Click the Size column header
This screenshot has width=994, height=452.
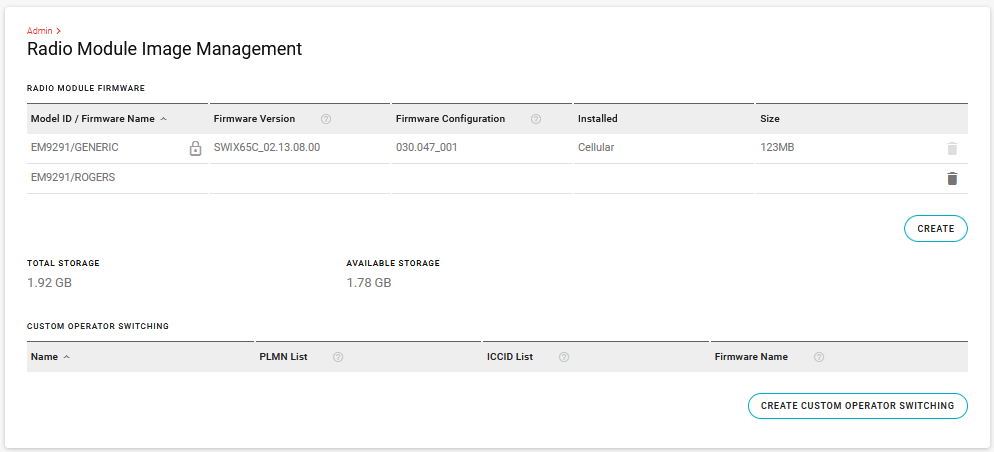[769, 119]
